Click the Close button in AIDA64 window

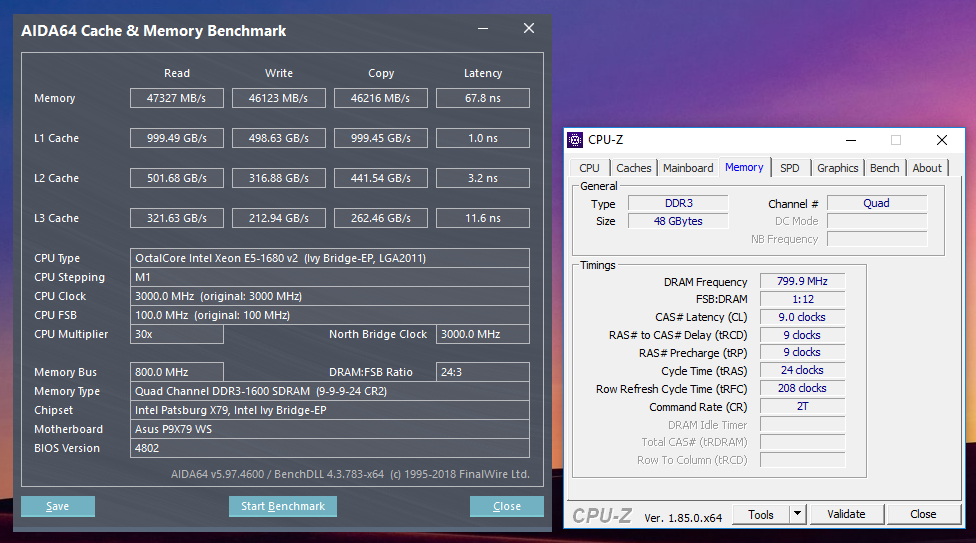click(x=507, y=506)
